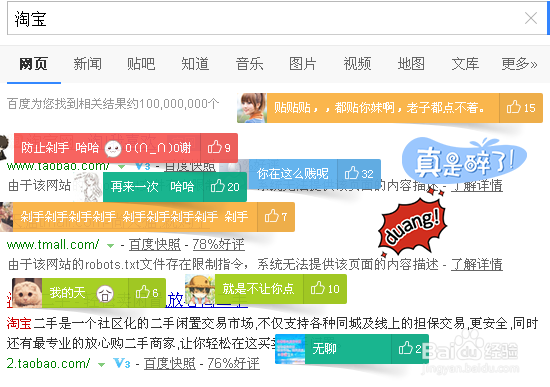Expand the 更多» menu

coord(519,64)
